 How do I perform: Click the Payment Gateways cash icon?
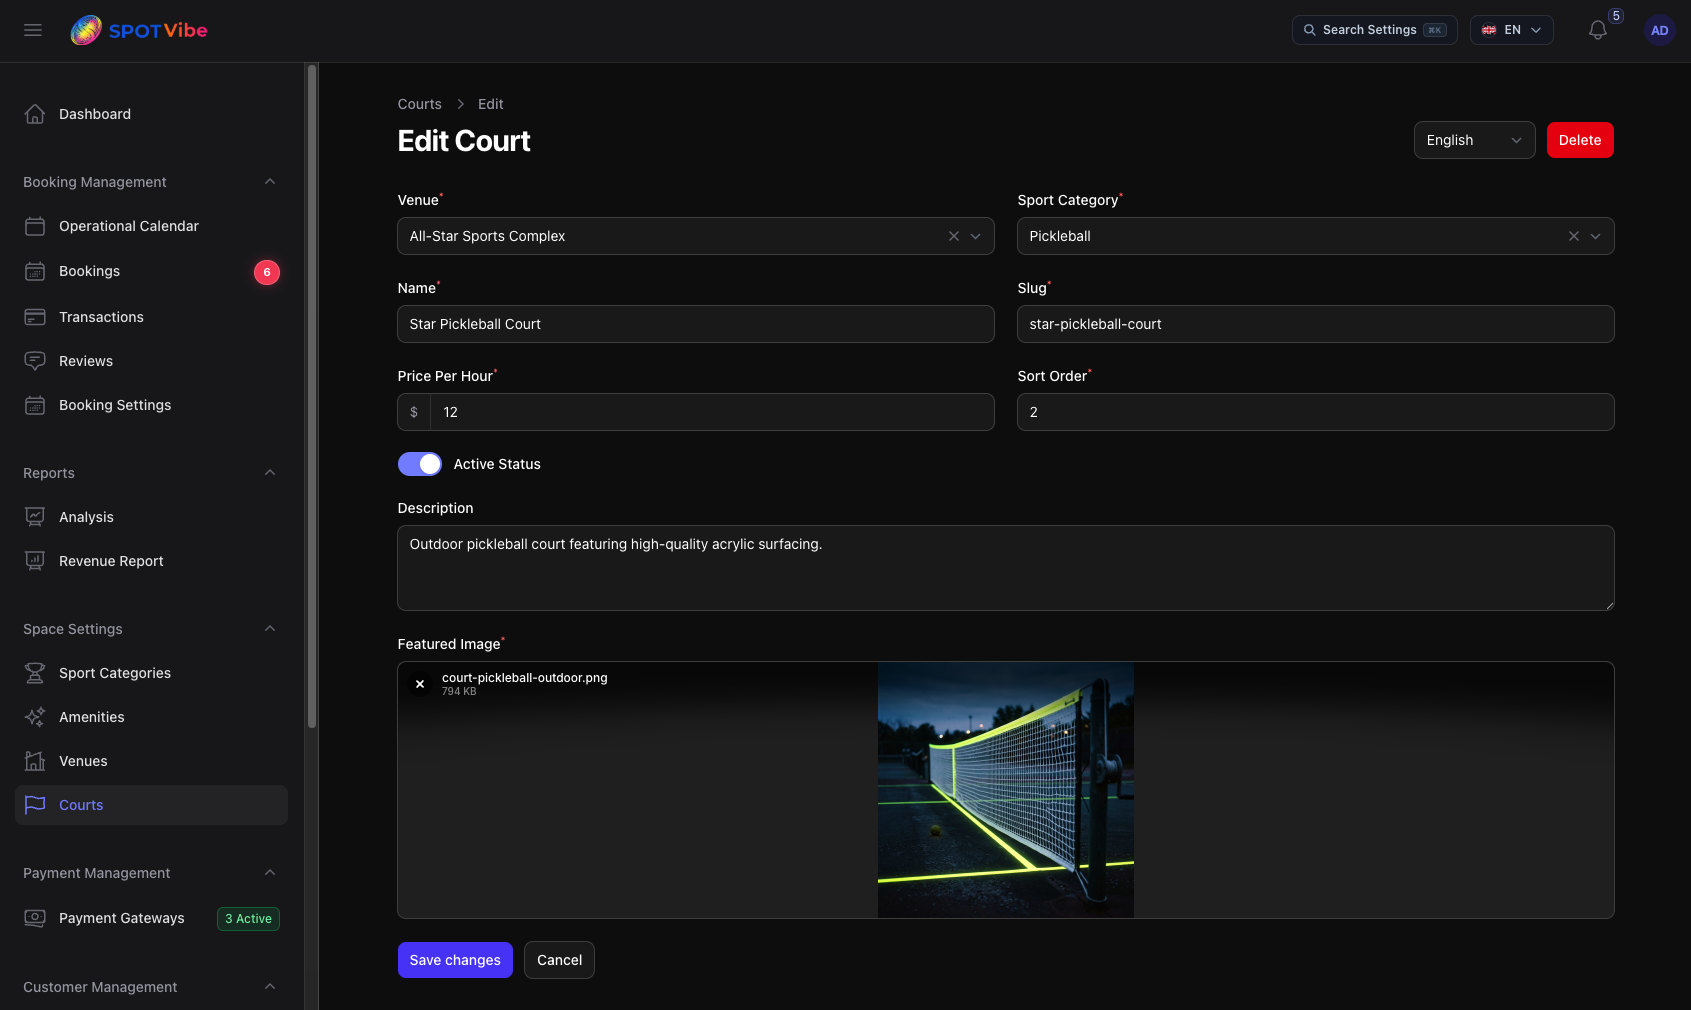(35, 918)
